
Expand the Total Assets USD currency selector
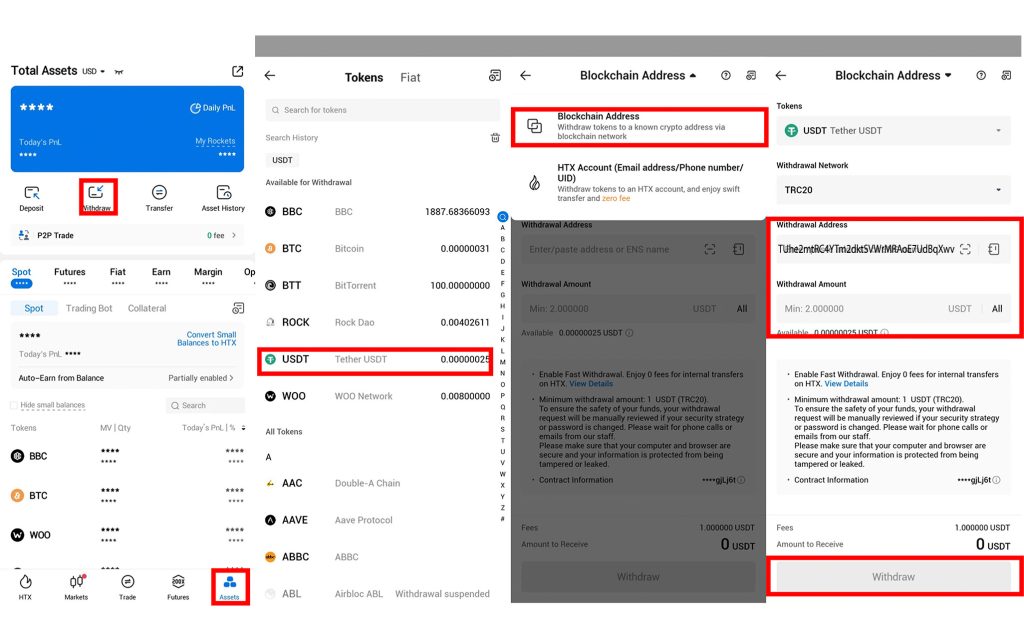click(x=94, y=72)
